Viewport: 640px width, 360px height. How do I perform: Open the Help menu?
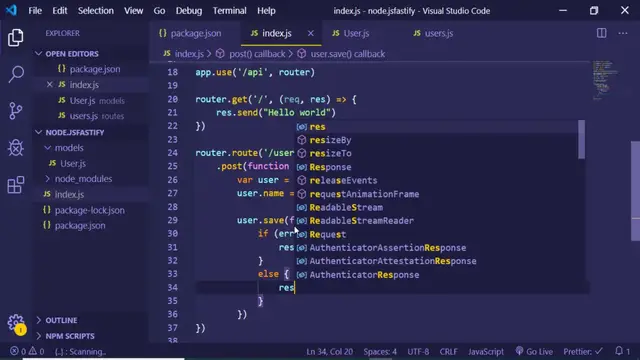266,11
